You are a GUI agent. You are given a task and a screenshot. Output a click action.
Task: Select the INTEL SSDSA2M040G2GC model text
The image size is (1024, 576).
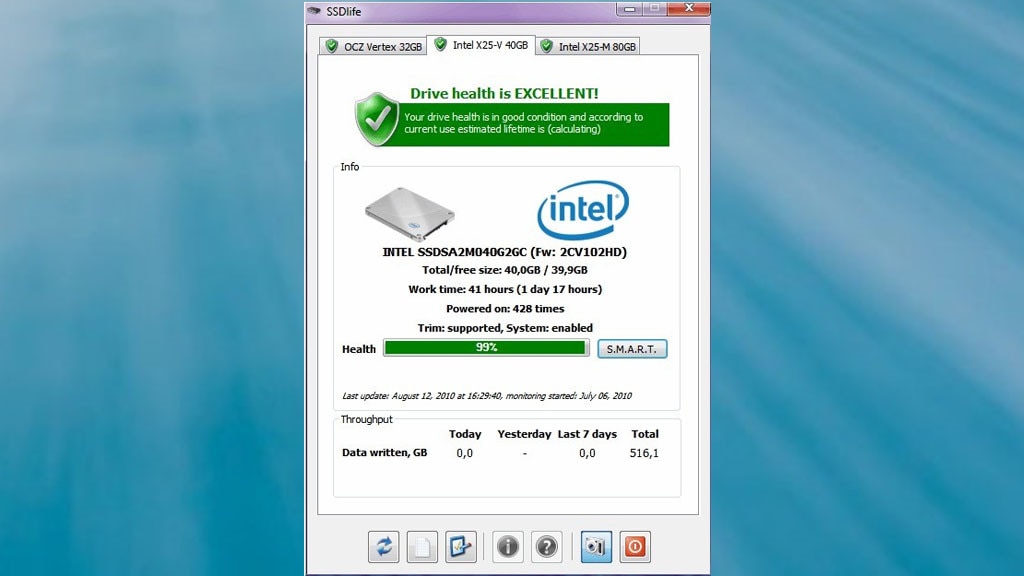504,252
